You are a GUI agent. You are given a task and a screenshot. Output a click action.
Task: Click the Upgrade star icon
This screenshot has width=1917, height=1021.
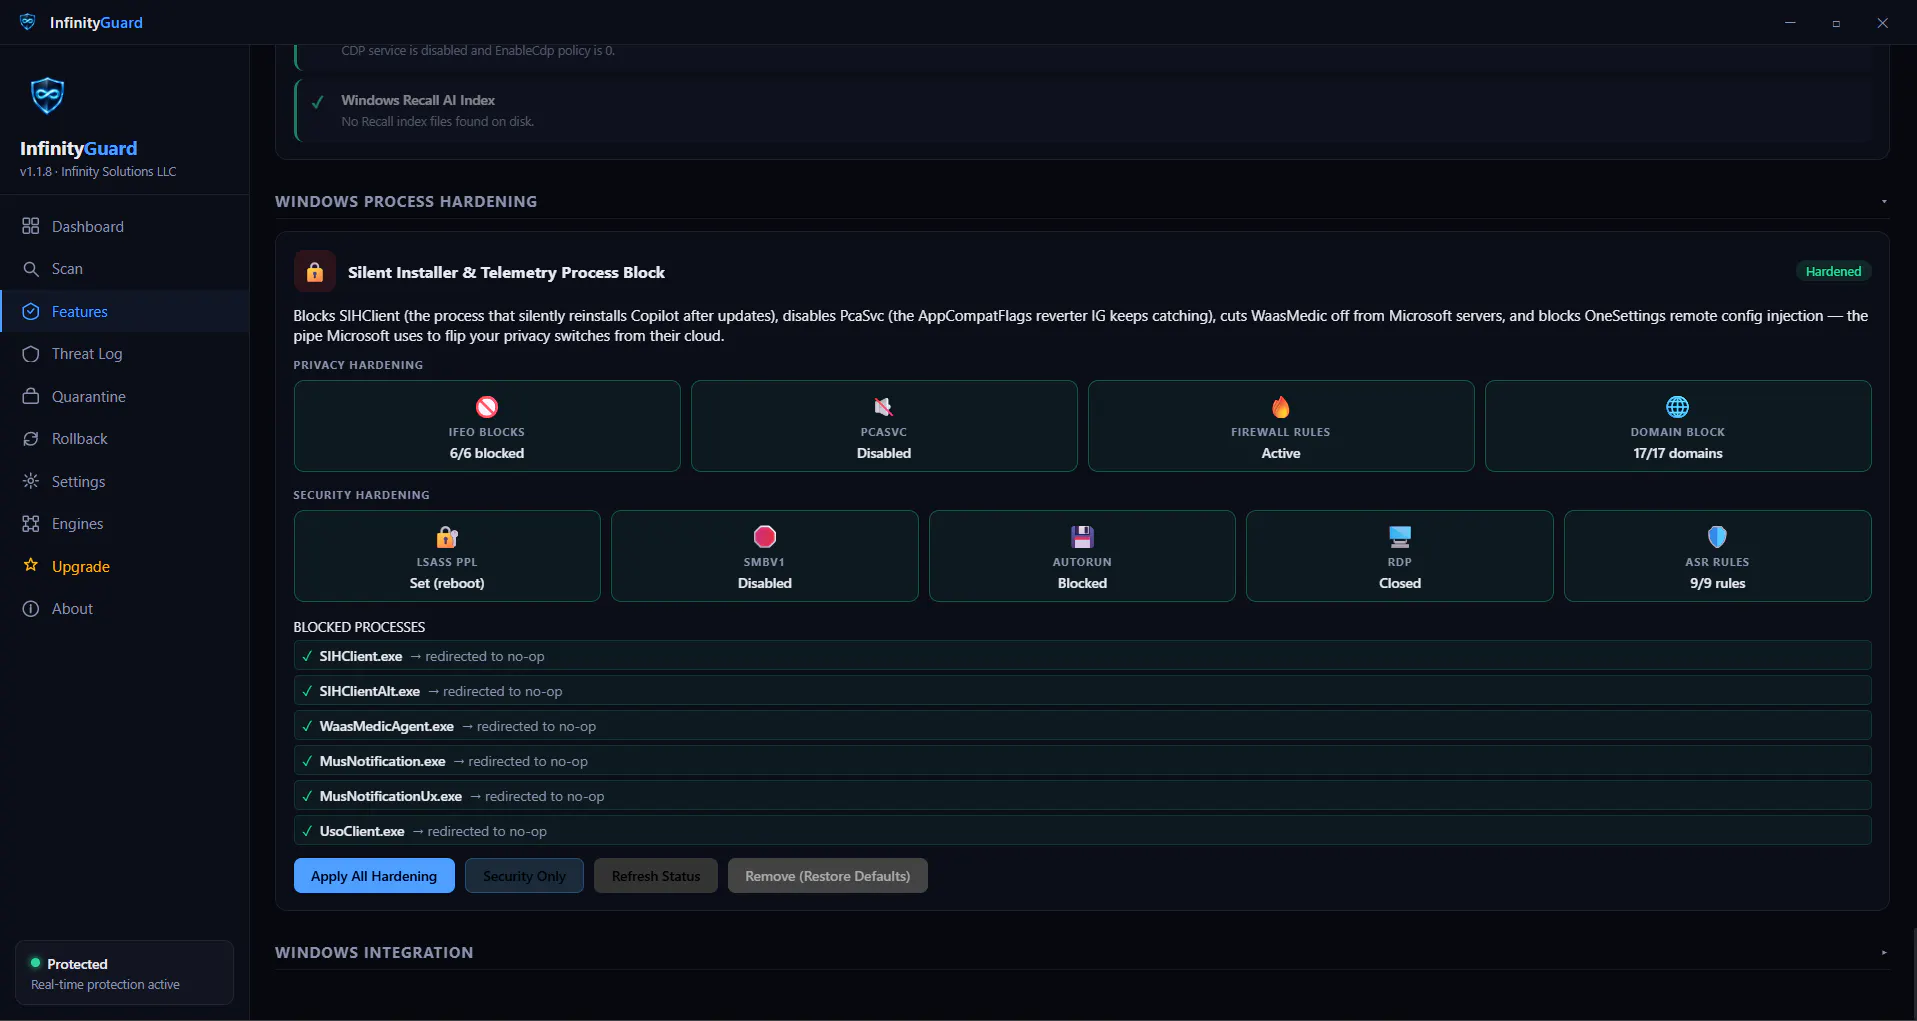click(x=31, y=566)
